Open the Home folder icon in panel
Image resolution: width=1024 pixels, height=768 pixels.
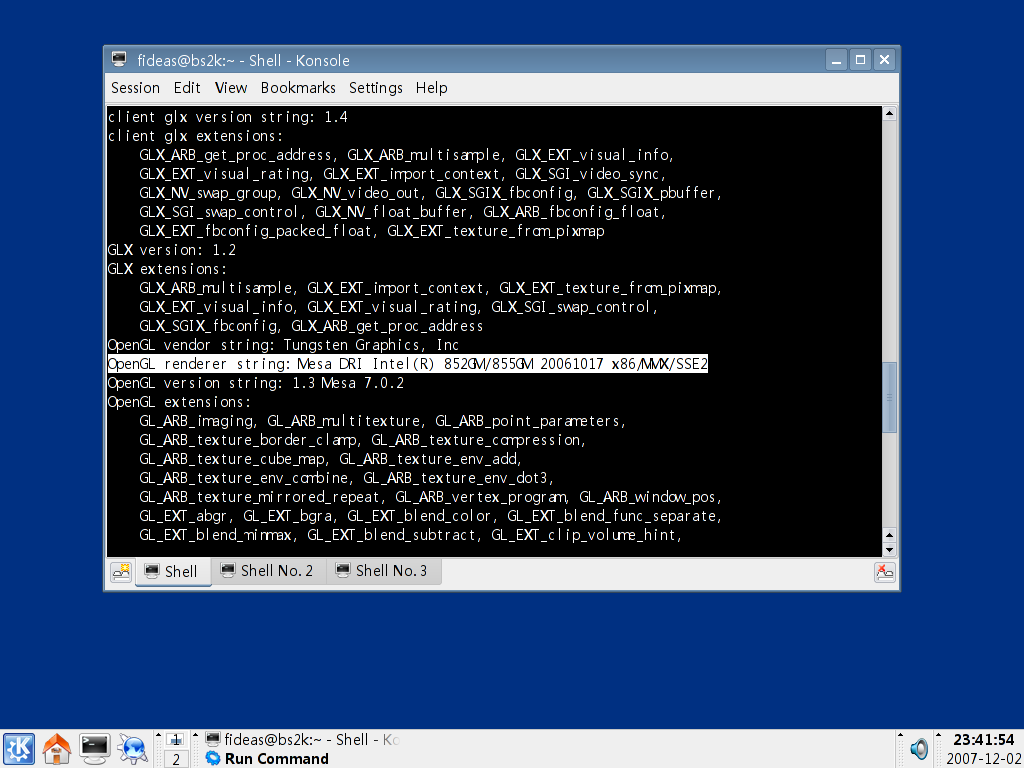[x=57, y=748]
